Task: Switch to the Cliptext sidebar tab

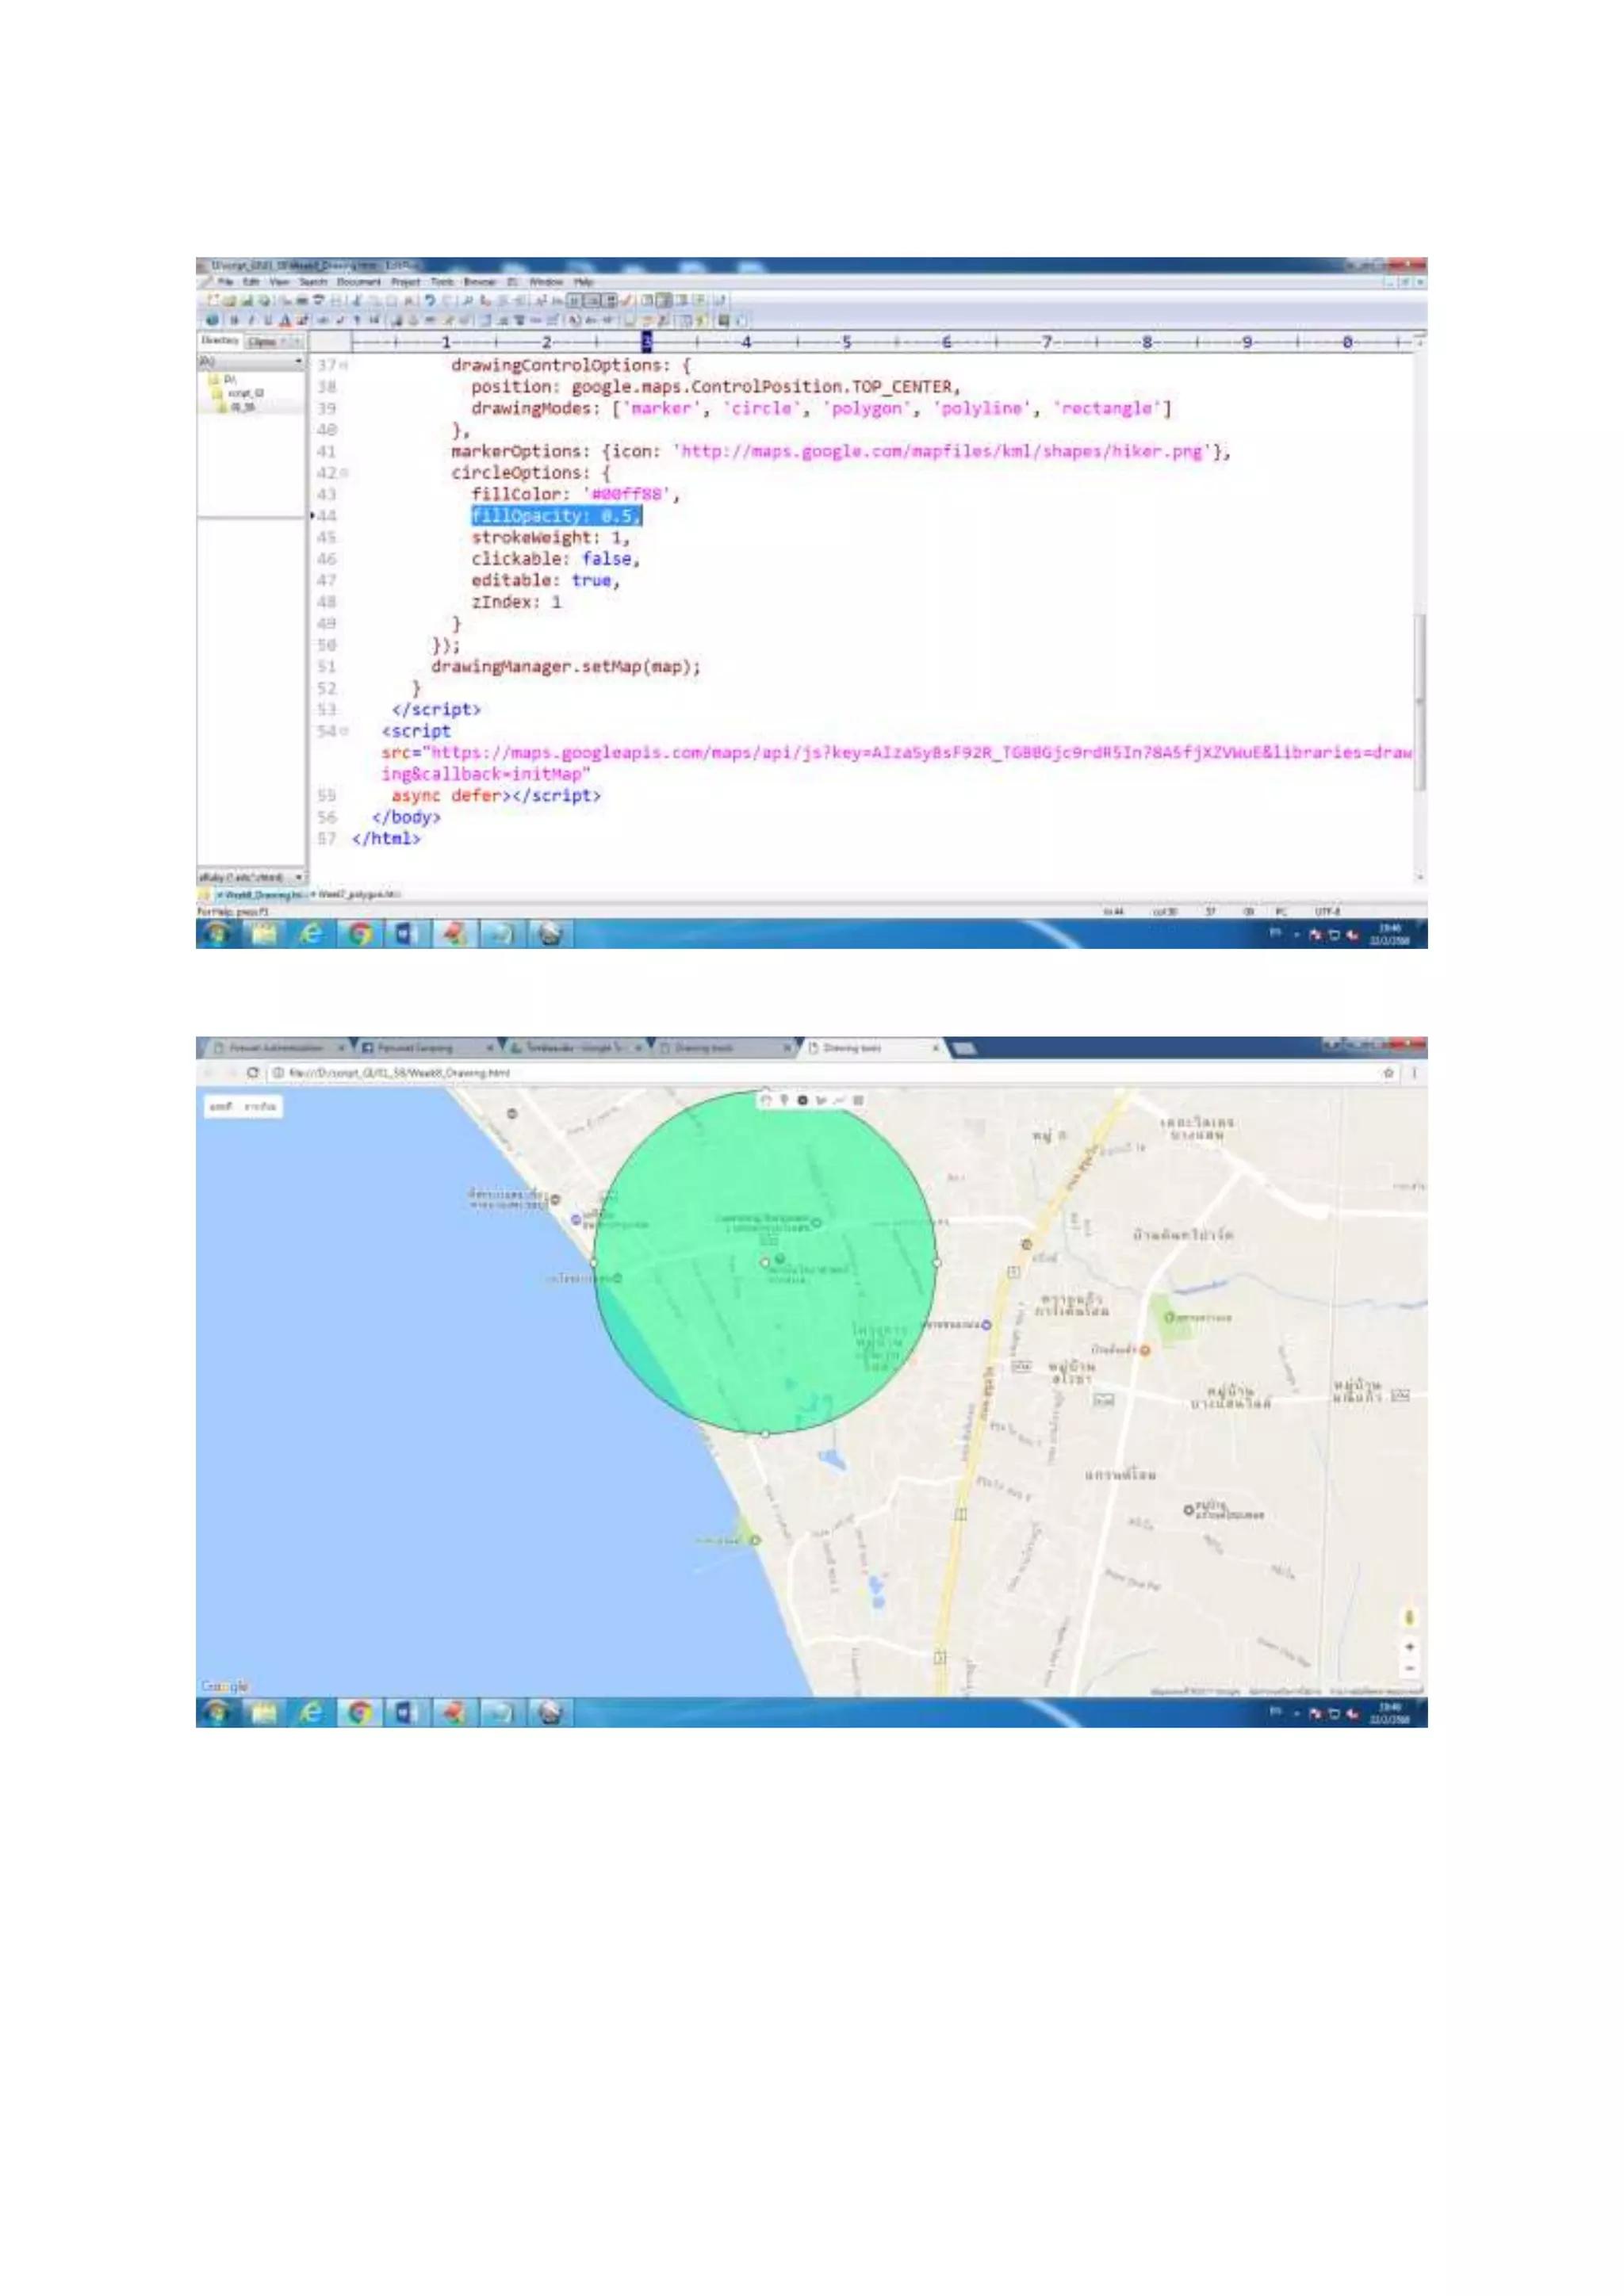Action: point(262,342)
